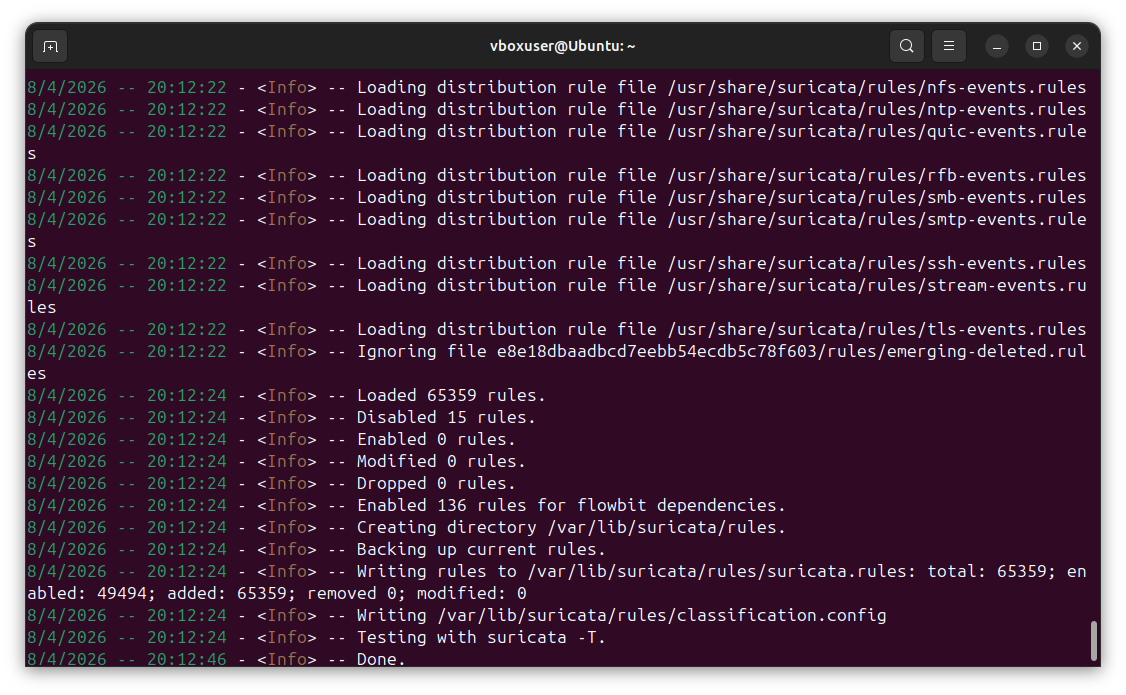1126x695 pixels.
Task: Select the Disabled 15 rules message
Action: [446, 417]
